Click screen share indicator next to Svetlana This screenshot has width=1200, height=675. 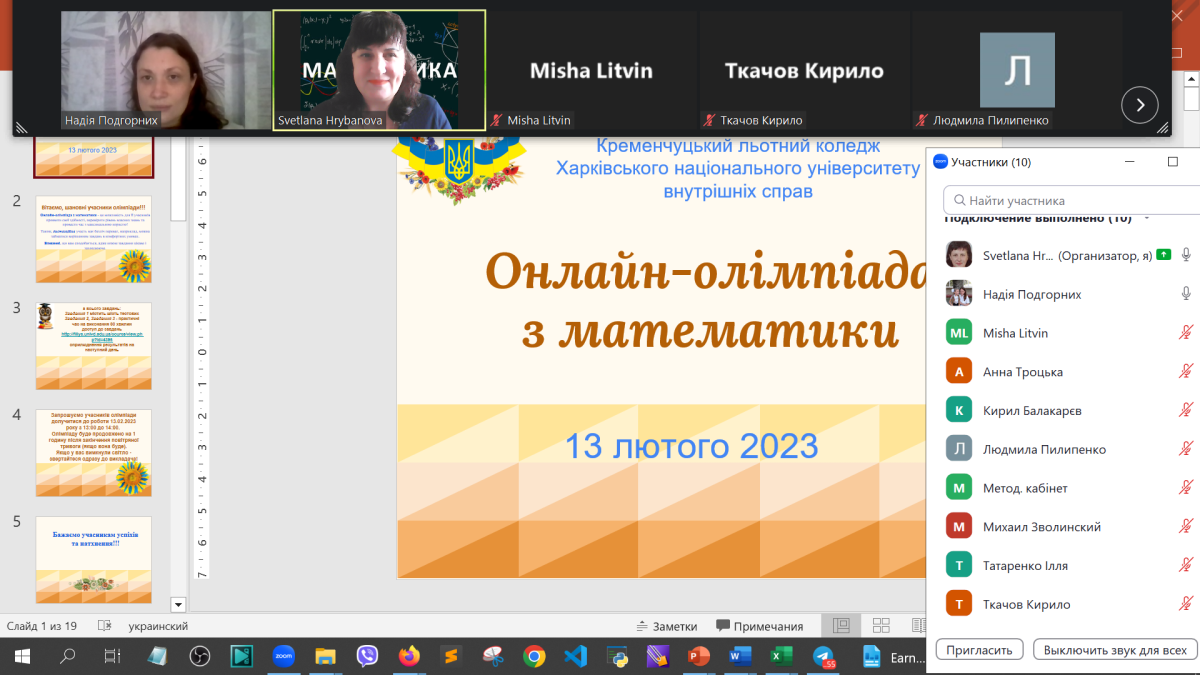coord(1163,255)
